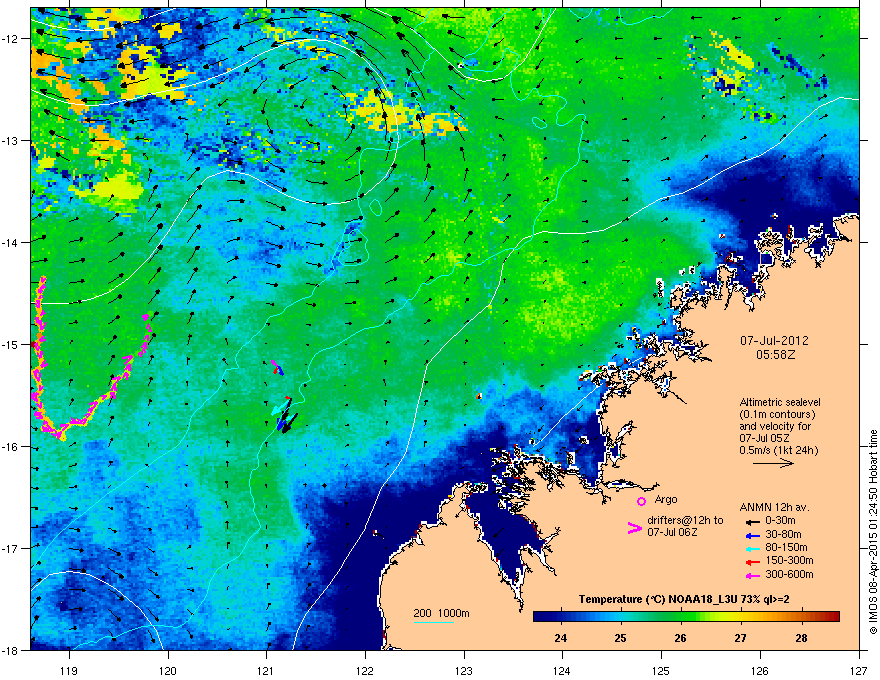Click the colorbar tick label '24'
Image resolution: width=880 pixels, height=680 pixels.
pos(560,638)
